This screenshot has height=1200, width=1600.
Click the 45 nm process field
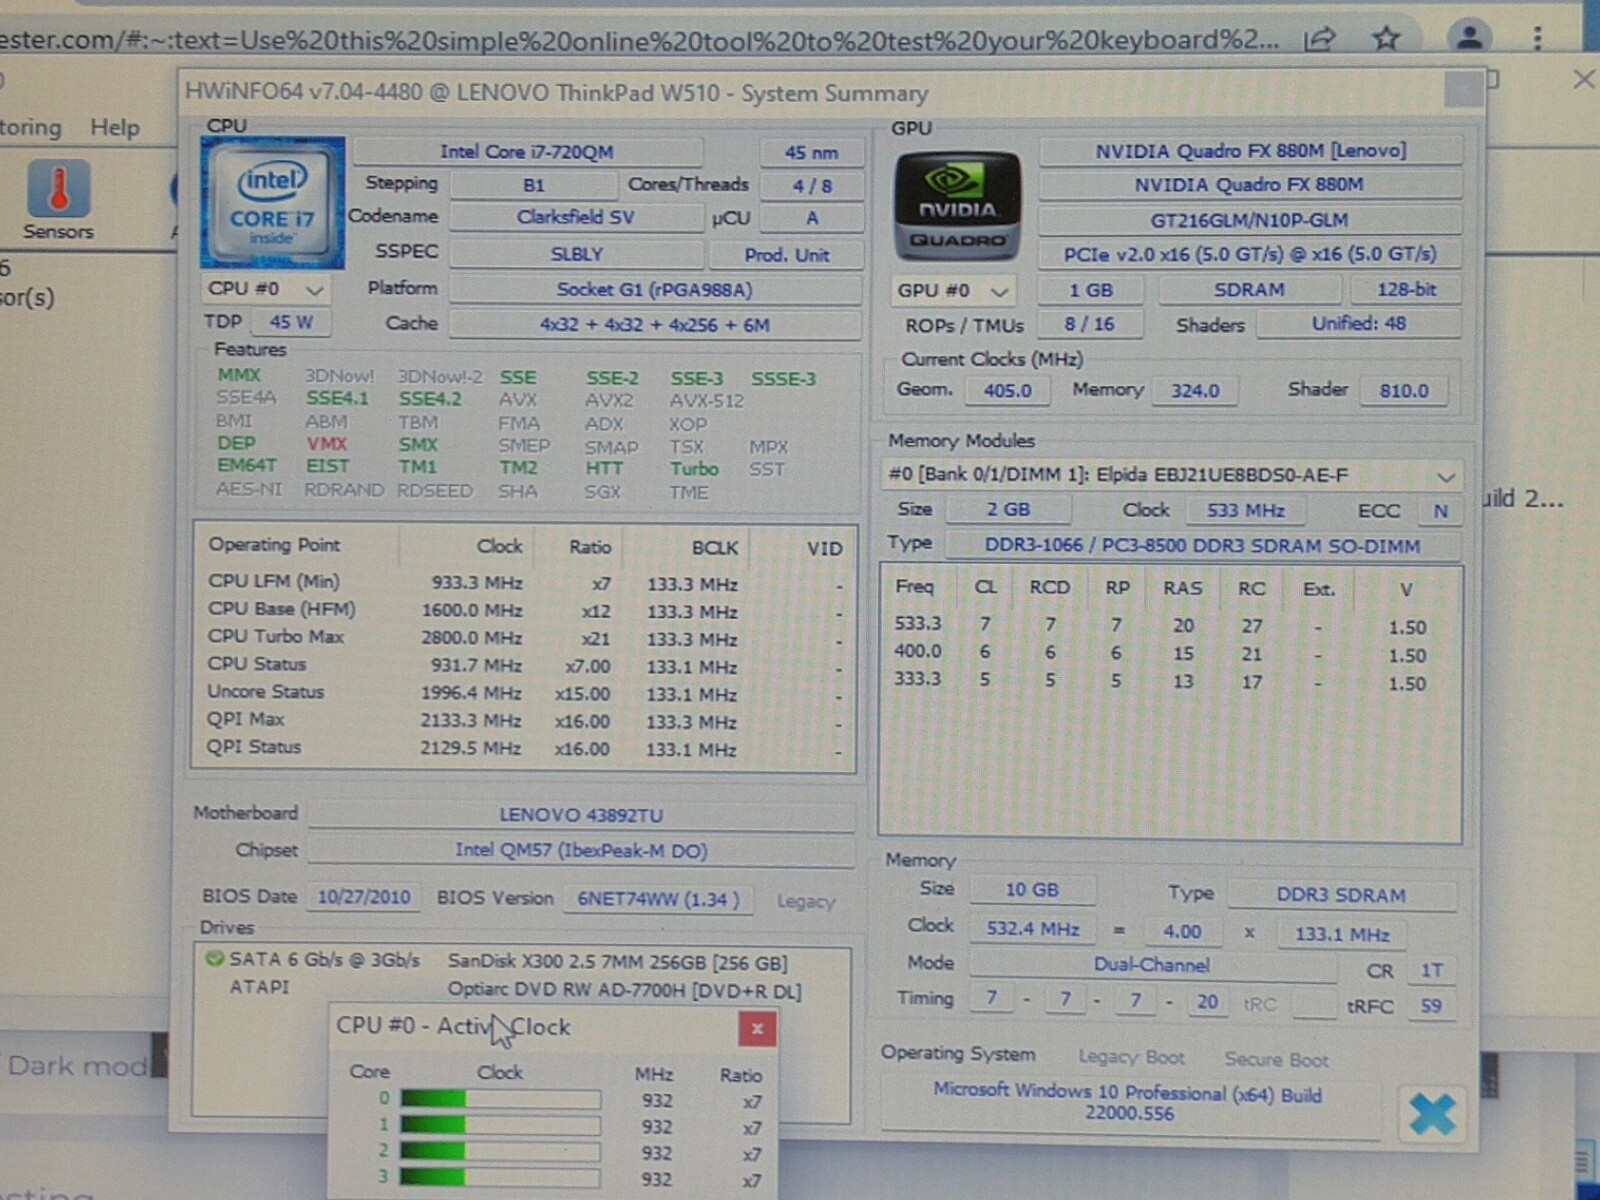tap(811, 153)
